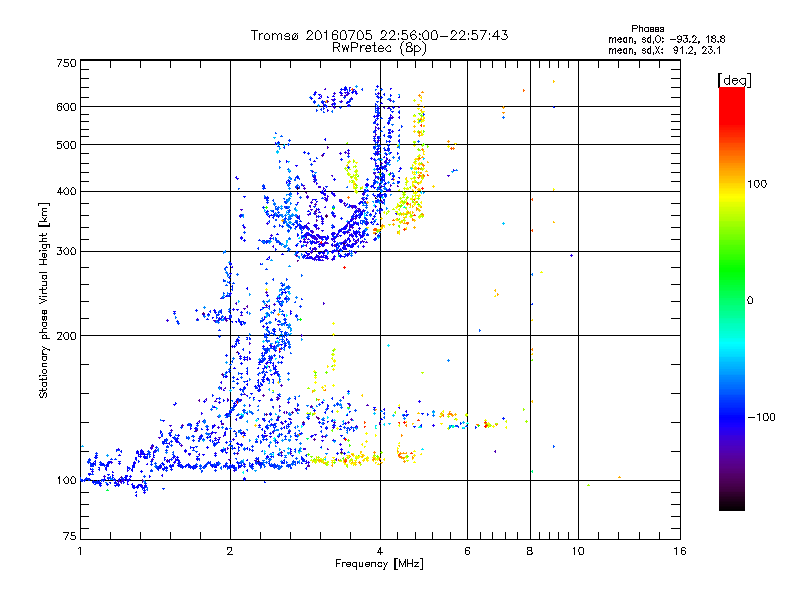
Task: Click the 'Stationary phase Virtual Height [km]' axis title
Action: pos(44,301)
